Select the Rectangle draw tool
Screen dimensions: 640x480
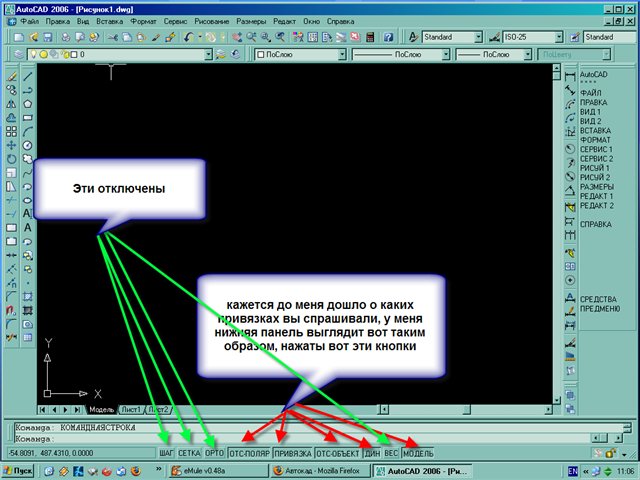click(x=27, y=117)
